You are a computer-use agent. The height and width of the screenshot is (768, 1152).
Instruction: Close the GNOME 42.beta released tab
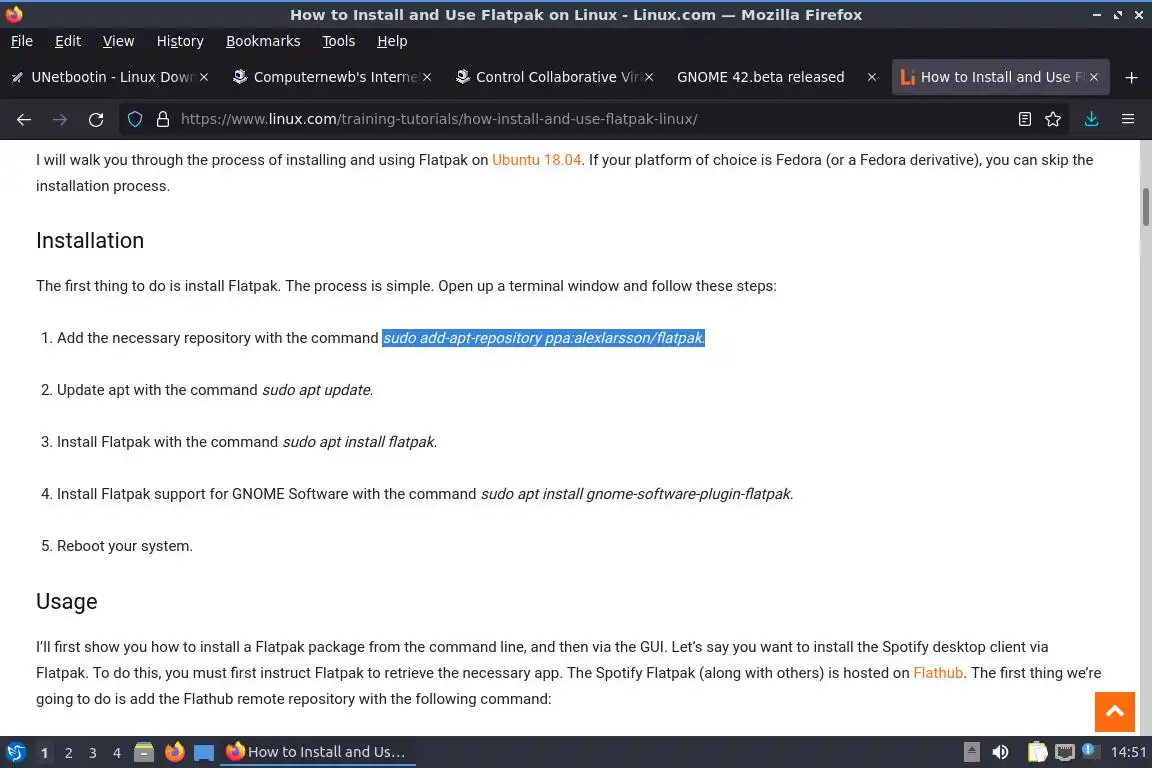pos(871,77)
